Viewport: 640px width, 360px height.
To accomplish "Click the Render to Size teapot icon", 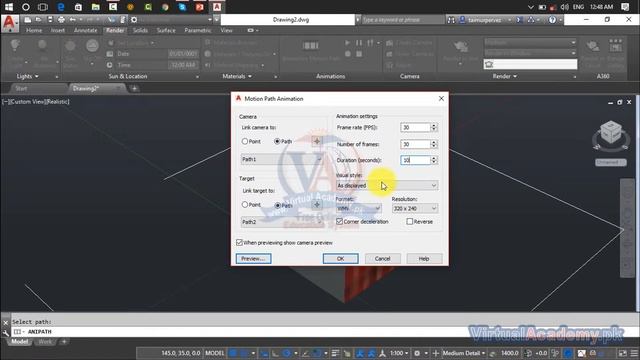I will click(x=460, y=47).
